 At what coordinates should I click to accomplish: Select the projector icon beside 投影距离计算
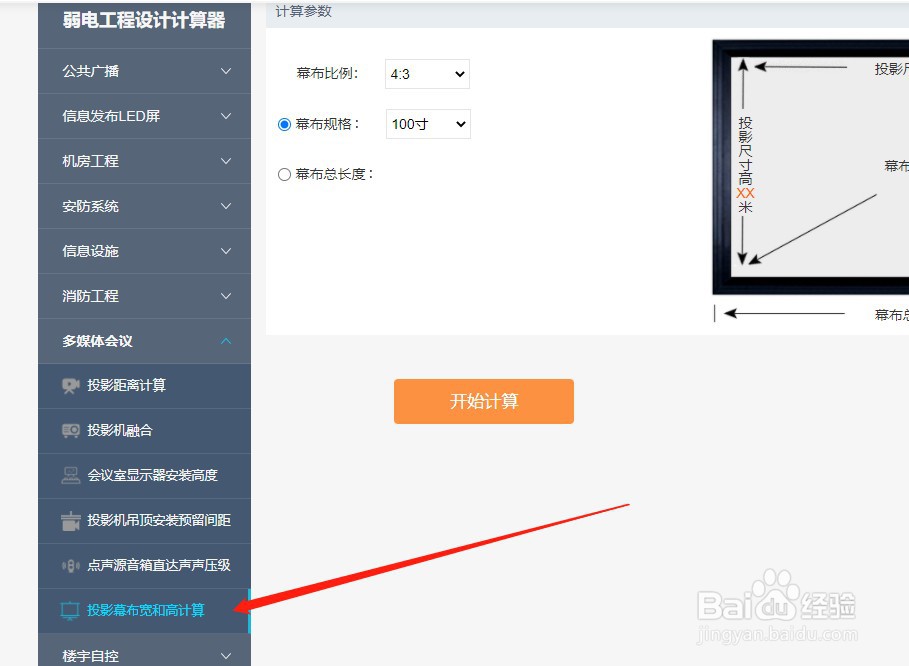pyautogui.click(x=69, y=386)
